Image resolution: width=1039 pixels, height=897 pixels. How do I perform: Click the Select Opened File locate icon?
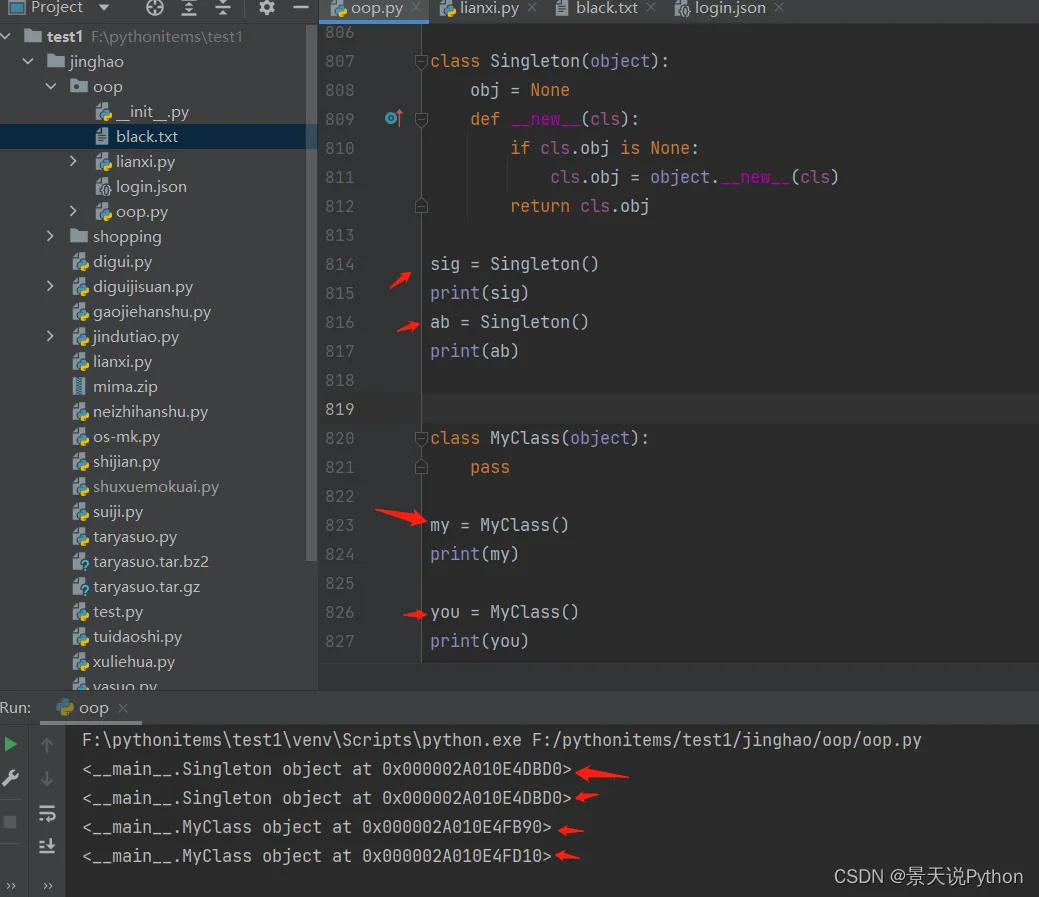pyautogui.click(x=155, y=8)
